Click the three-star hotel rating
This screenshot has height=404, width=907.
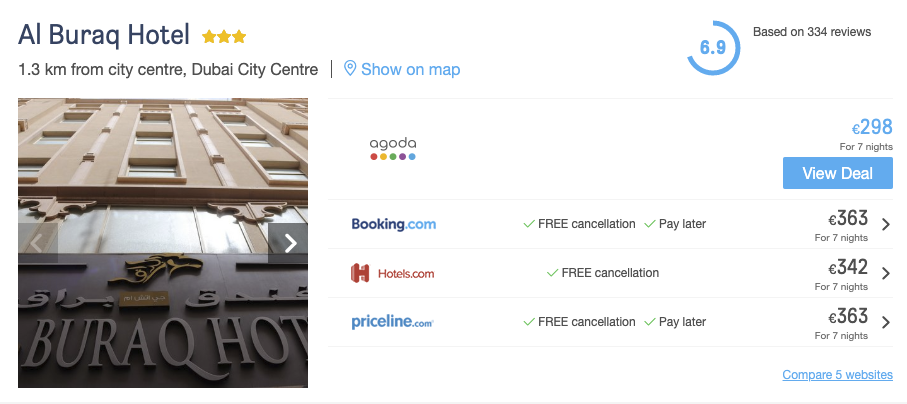224,37
